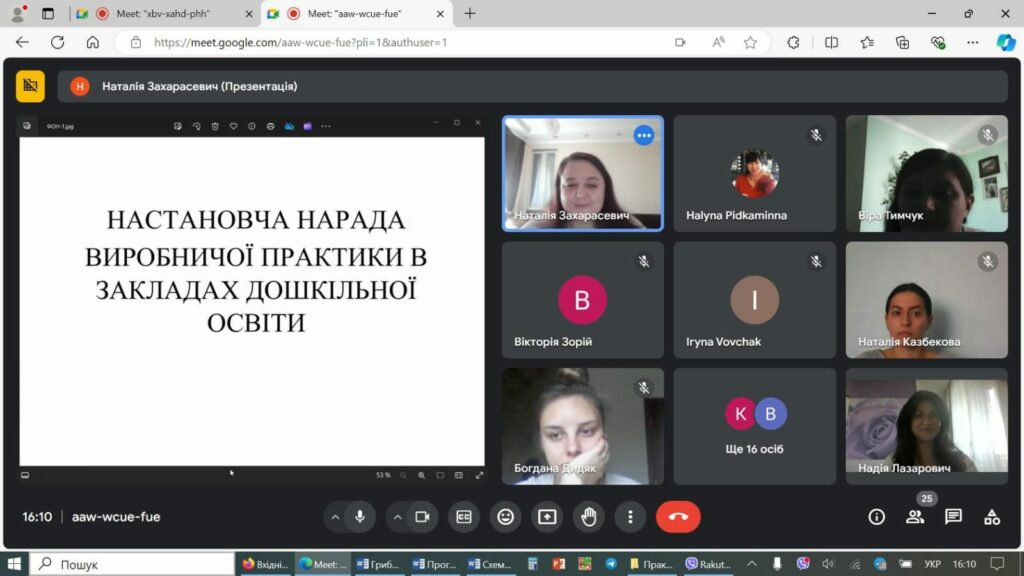Viewport: 1024px width, 576px height.
Task: Toggle the microphone on or off
Action: [x=359, y=517]
